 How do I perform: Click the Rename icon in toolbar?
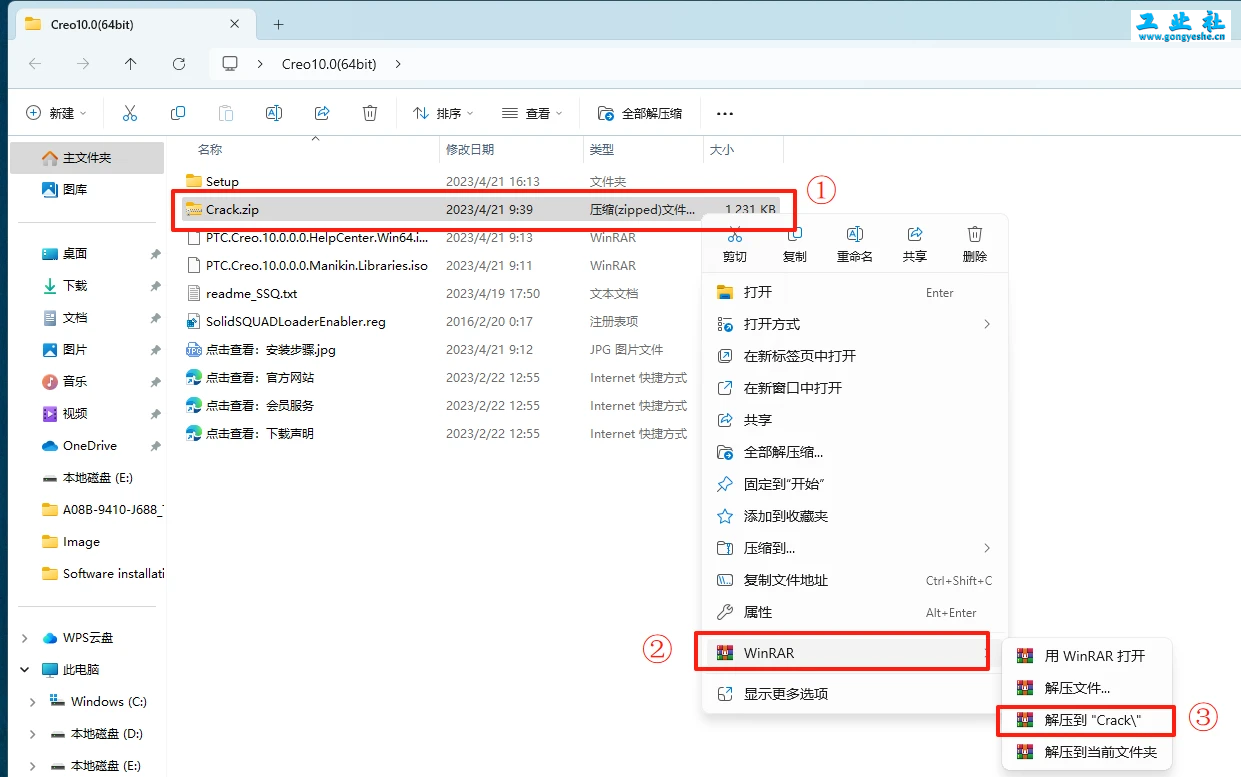point(274,113)
